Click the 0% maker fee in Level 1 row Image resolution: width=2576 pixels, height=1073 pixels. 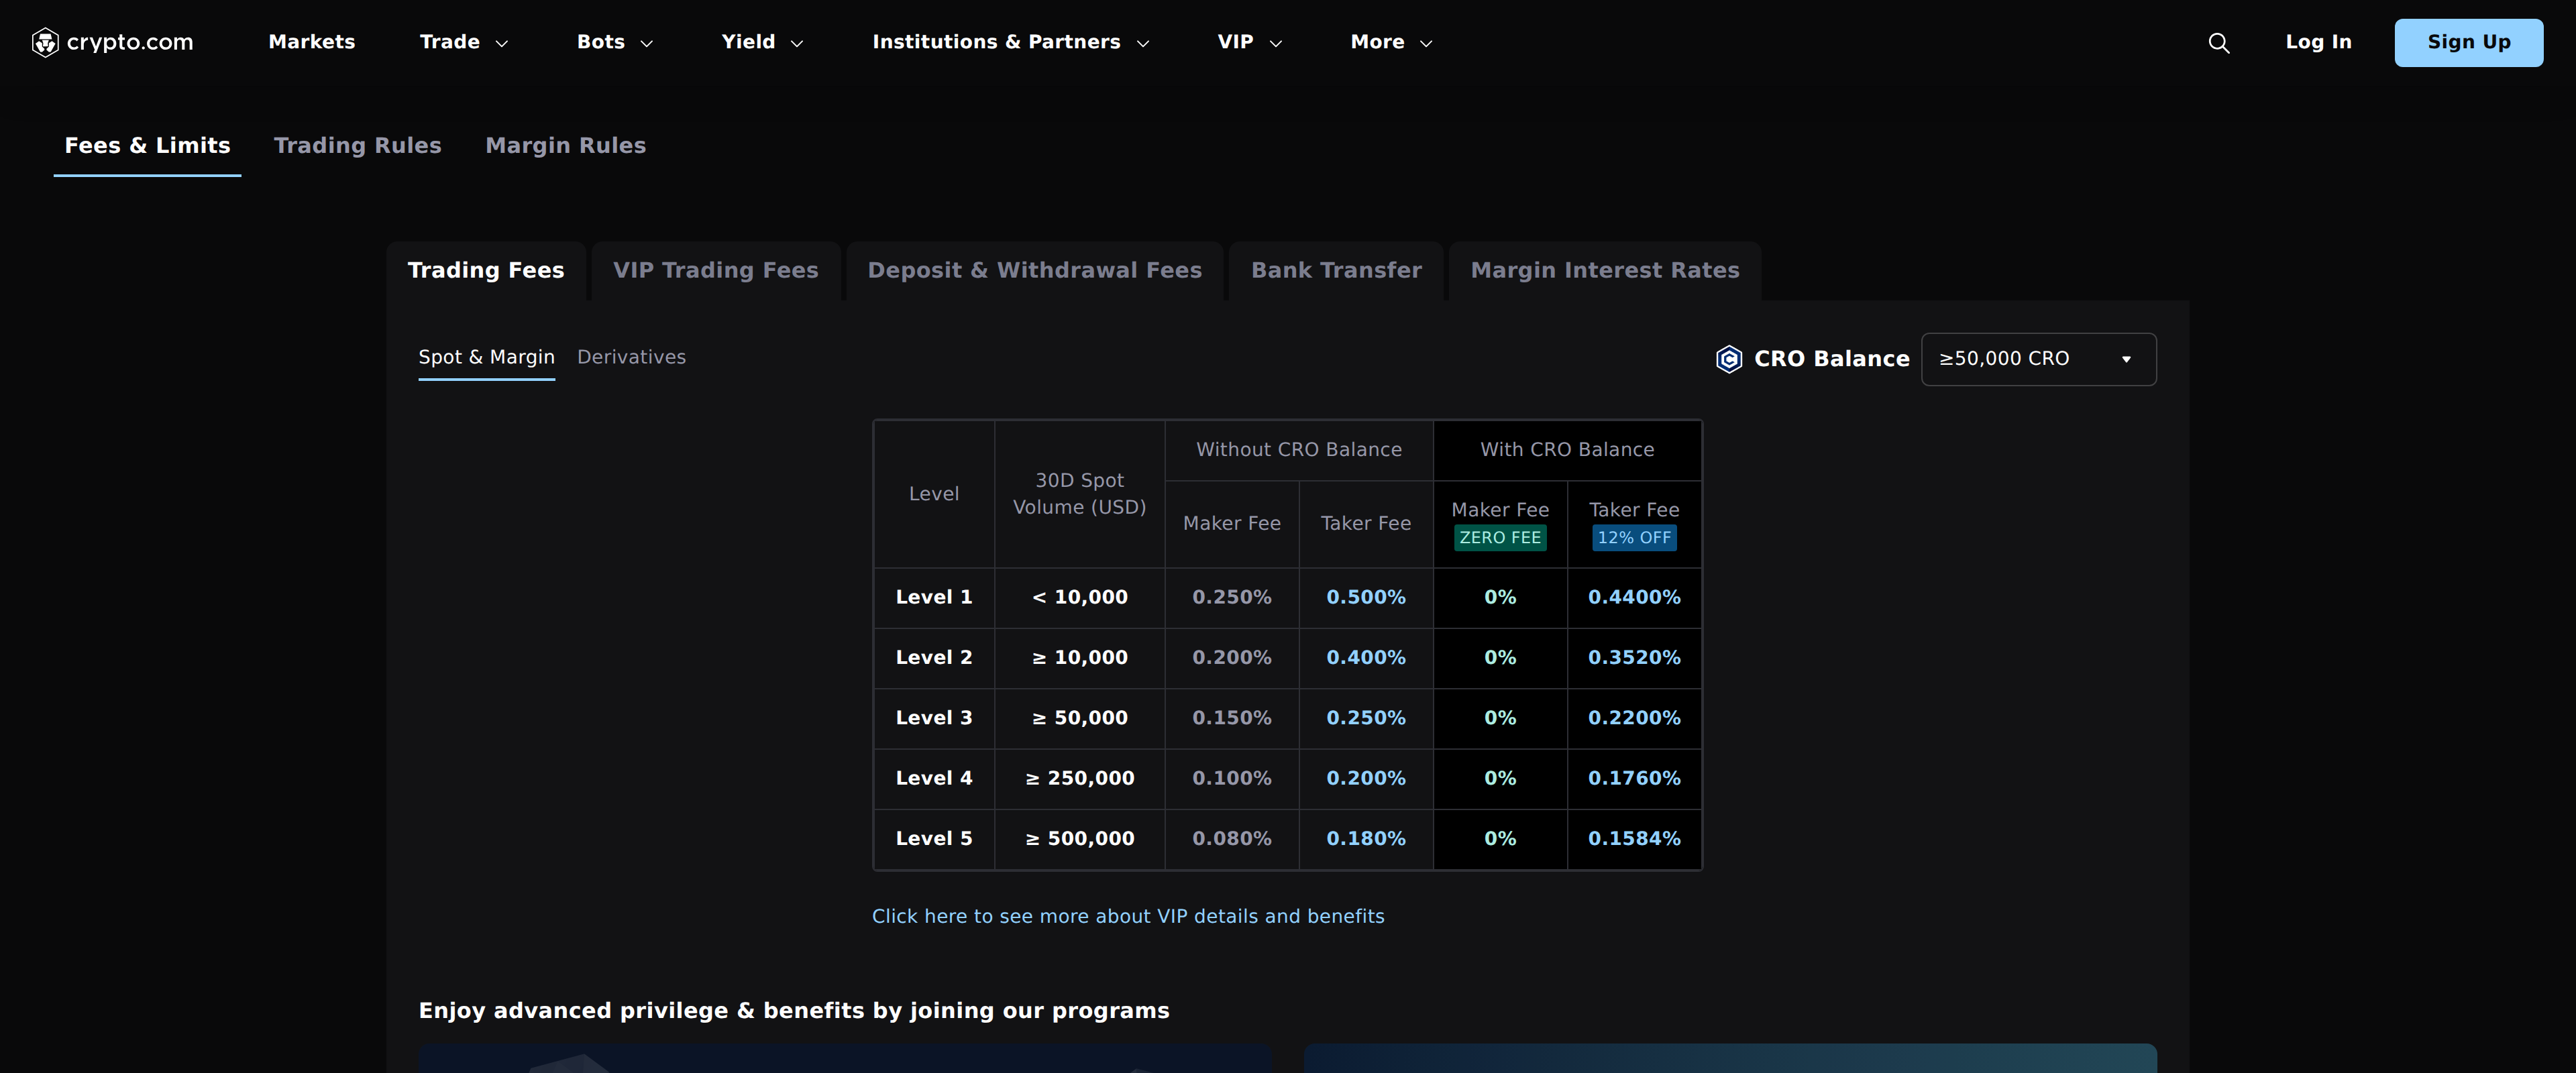[1500, 598]
